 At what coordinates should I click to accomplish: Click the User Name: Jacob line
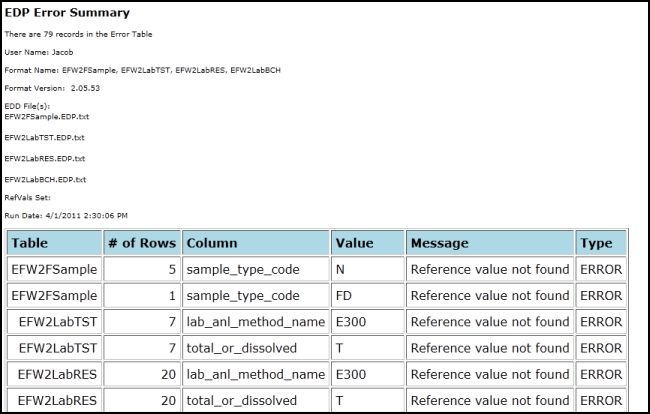click(x=39, y=52)
